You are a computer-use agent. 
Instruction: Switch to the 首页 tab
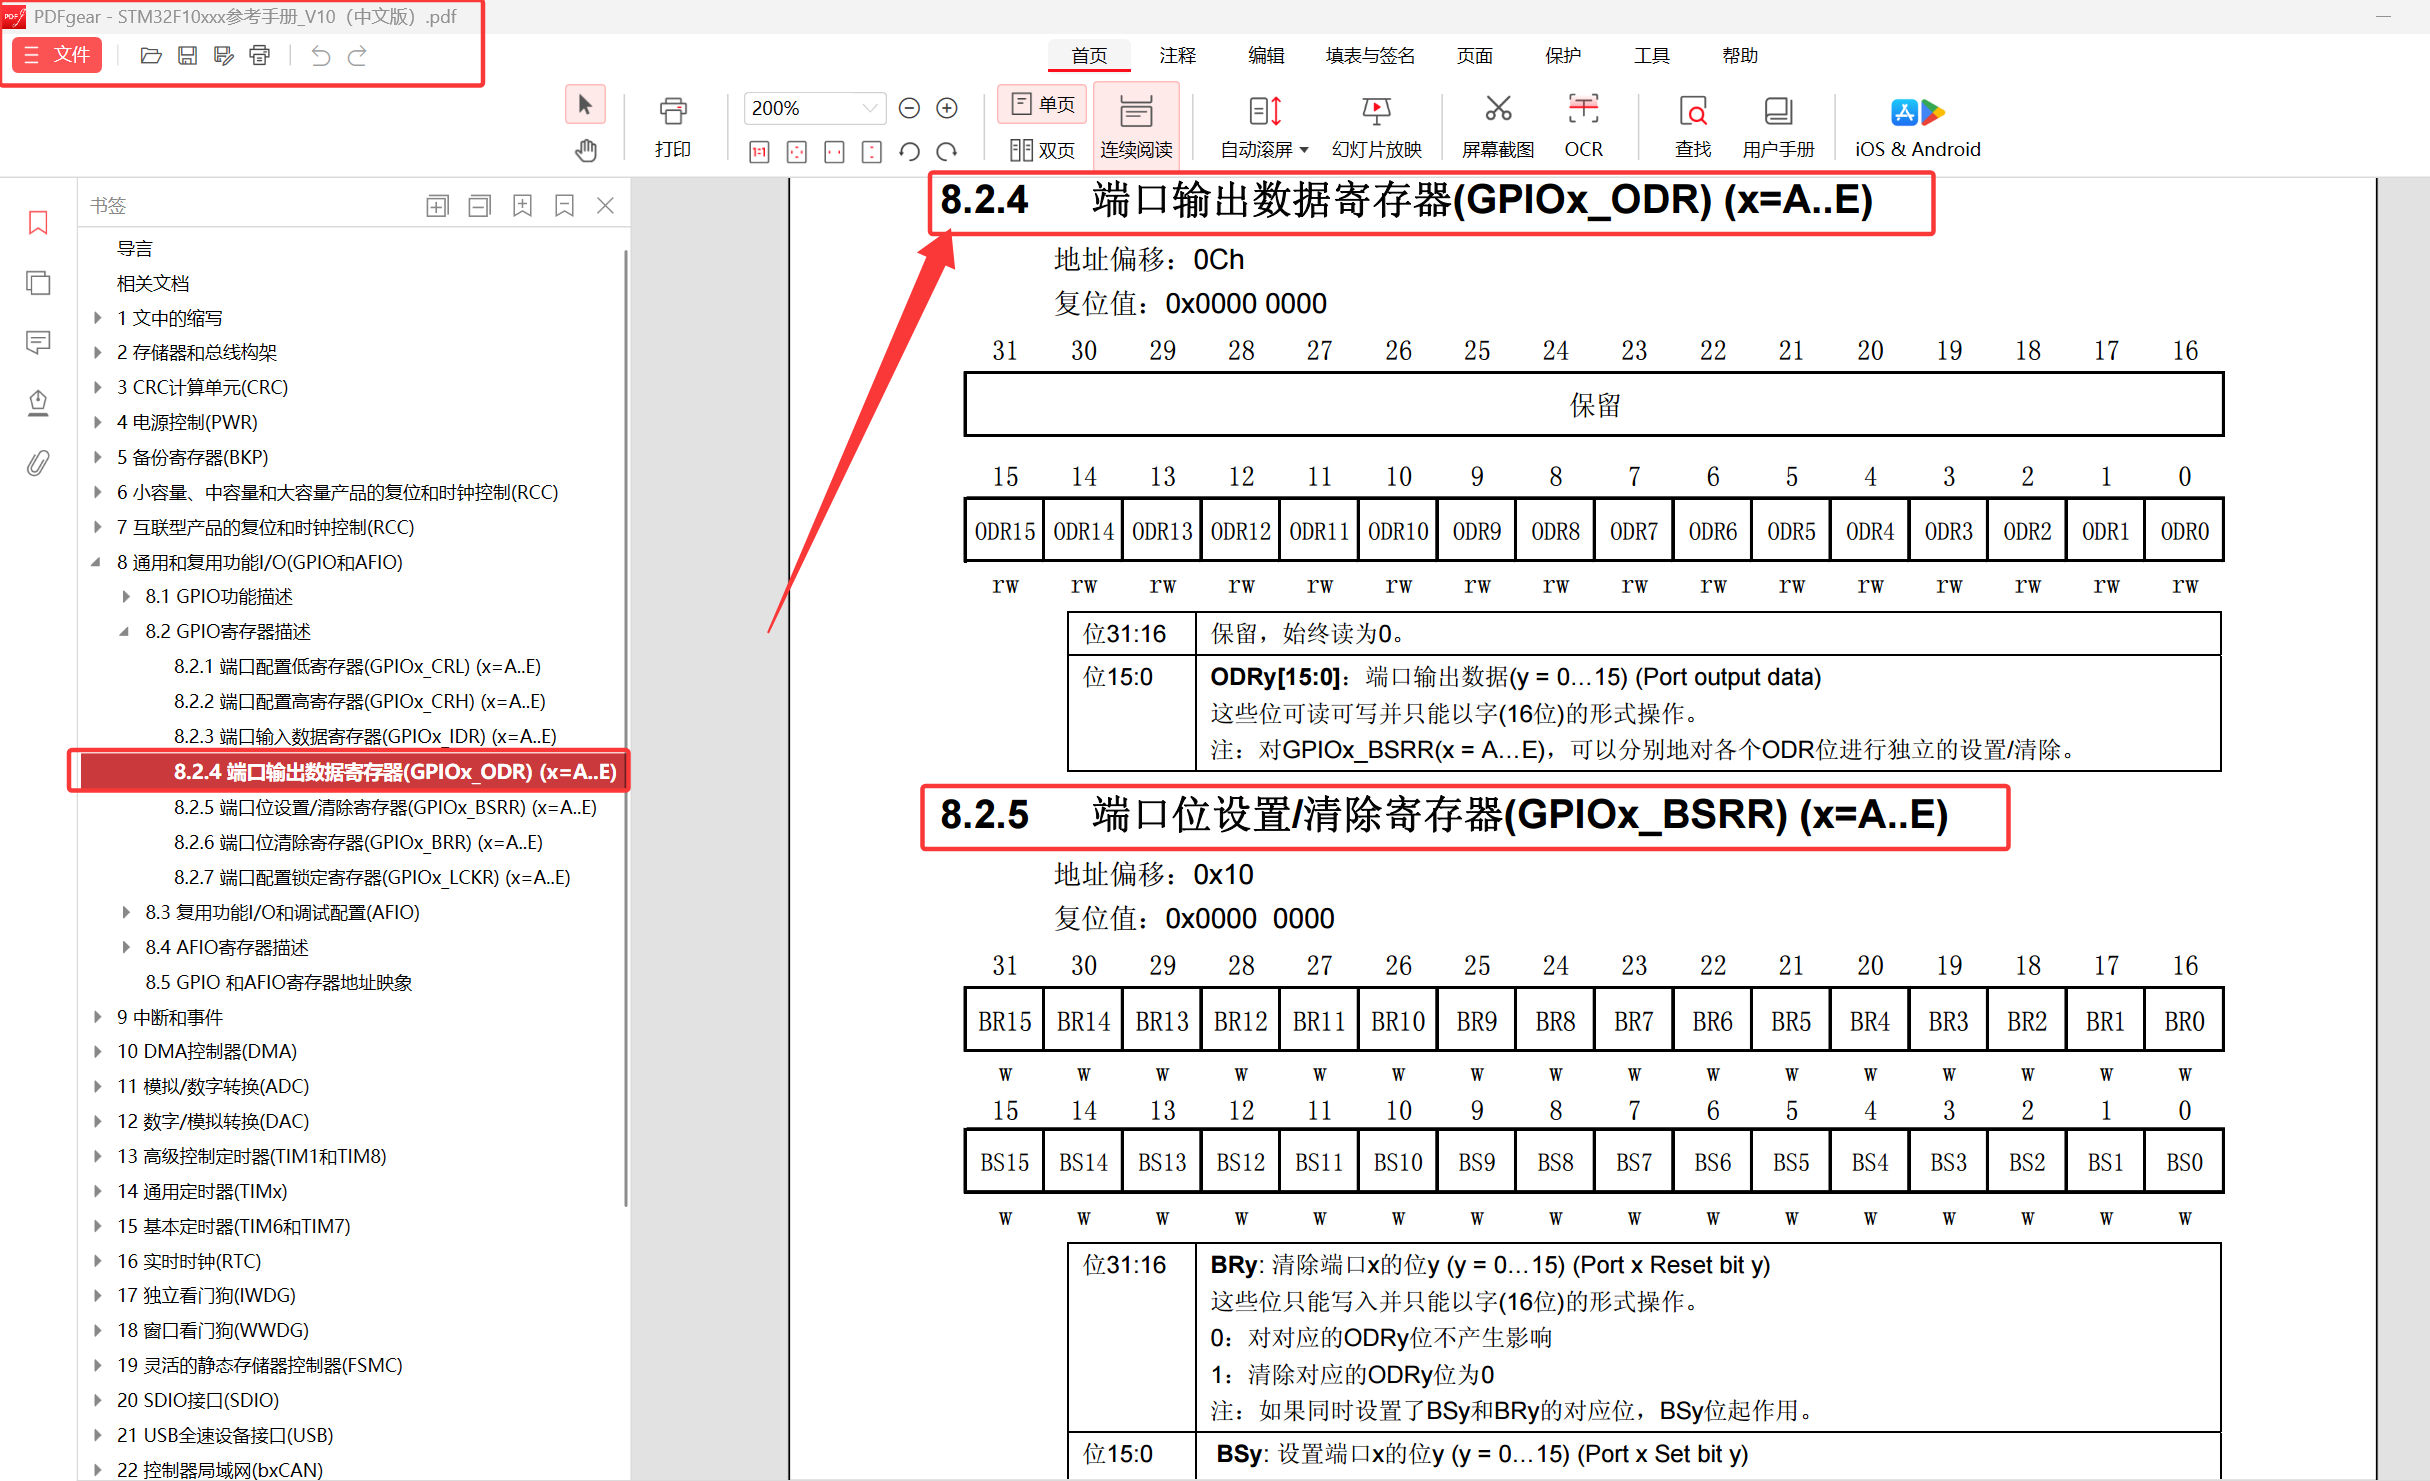click(1089, 56)
